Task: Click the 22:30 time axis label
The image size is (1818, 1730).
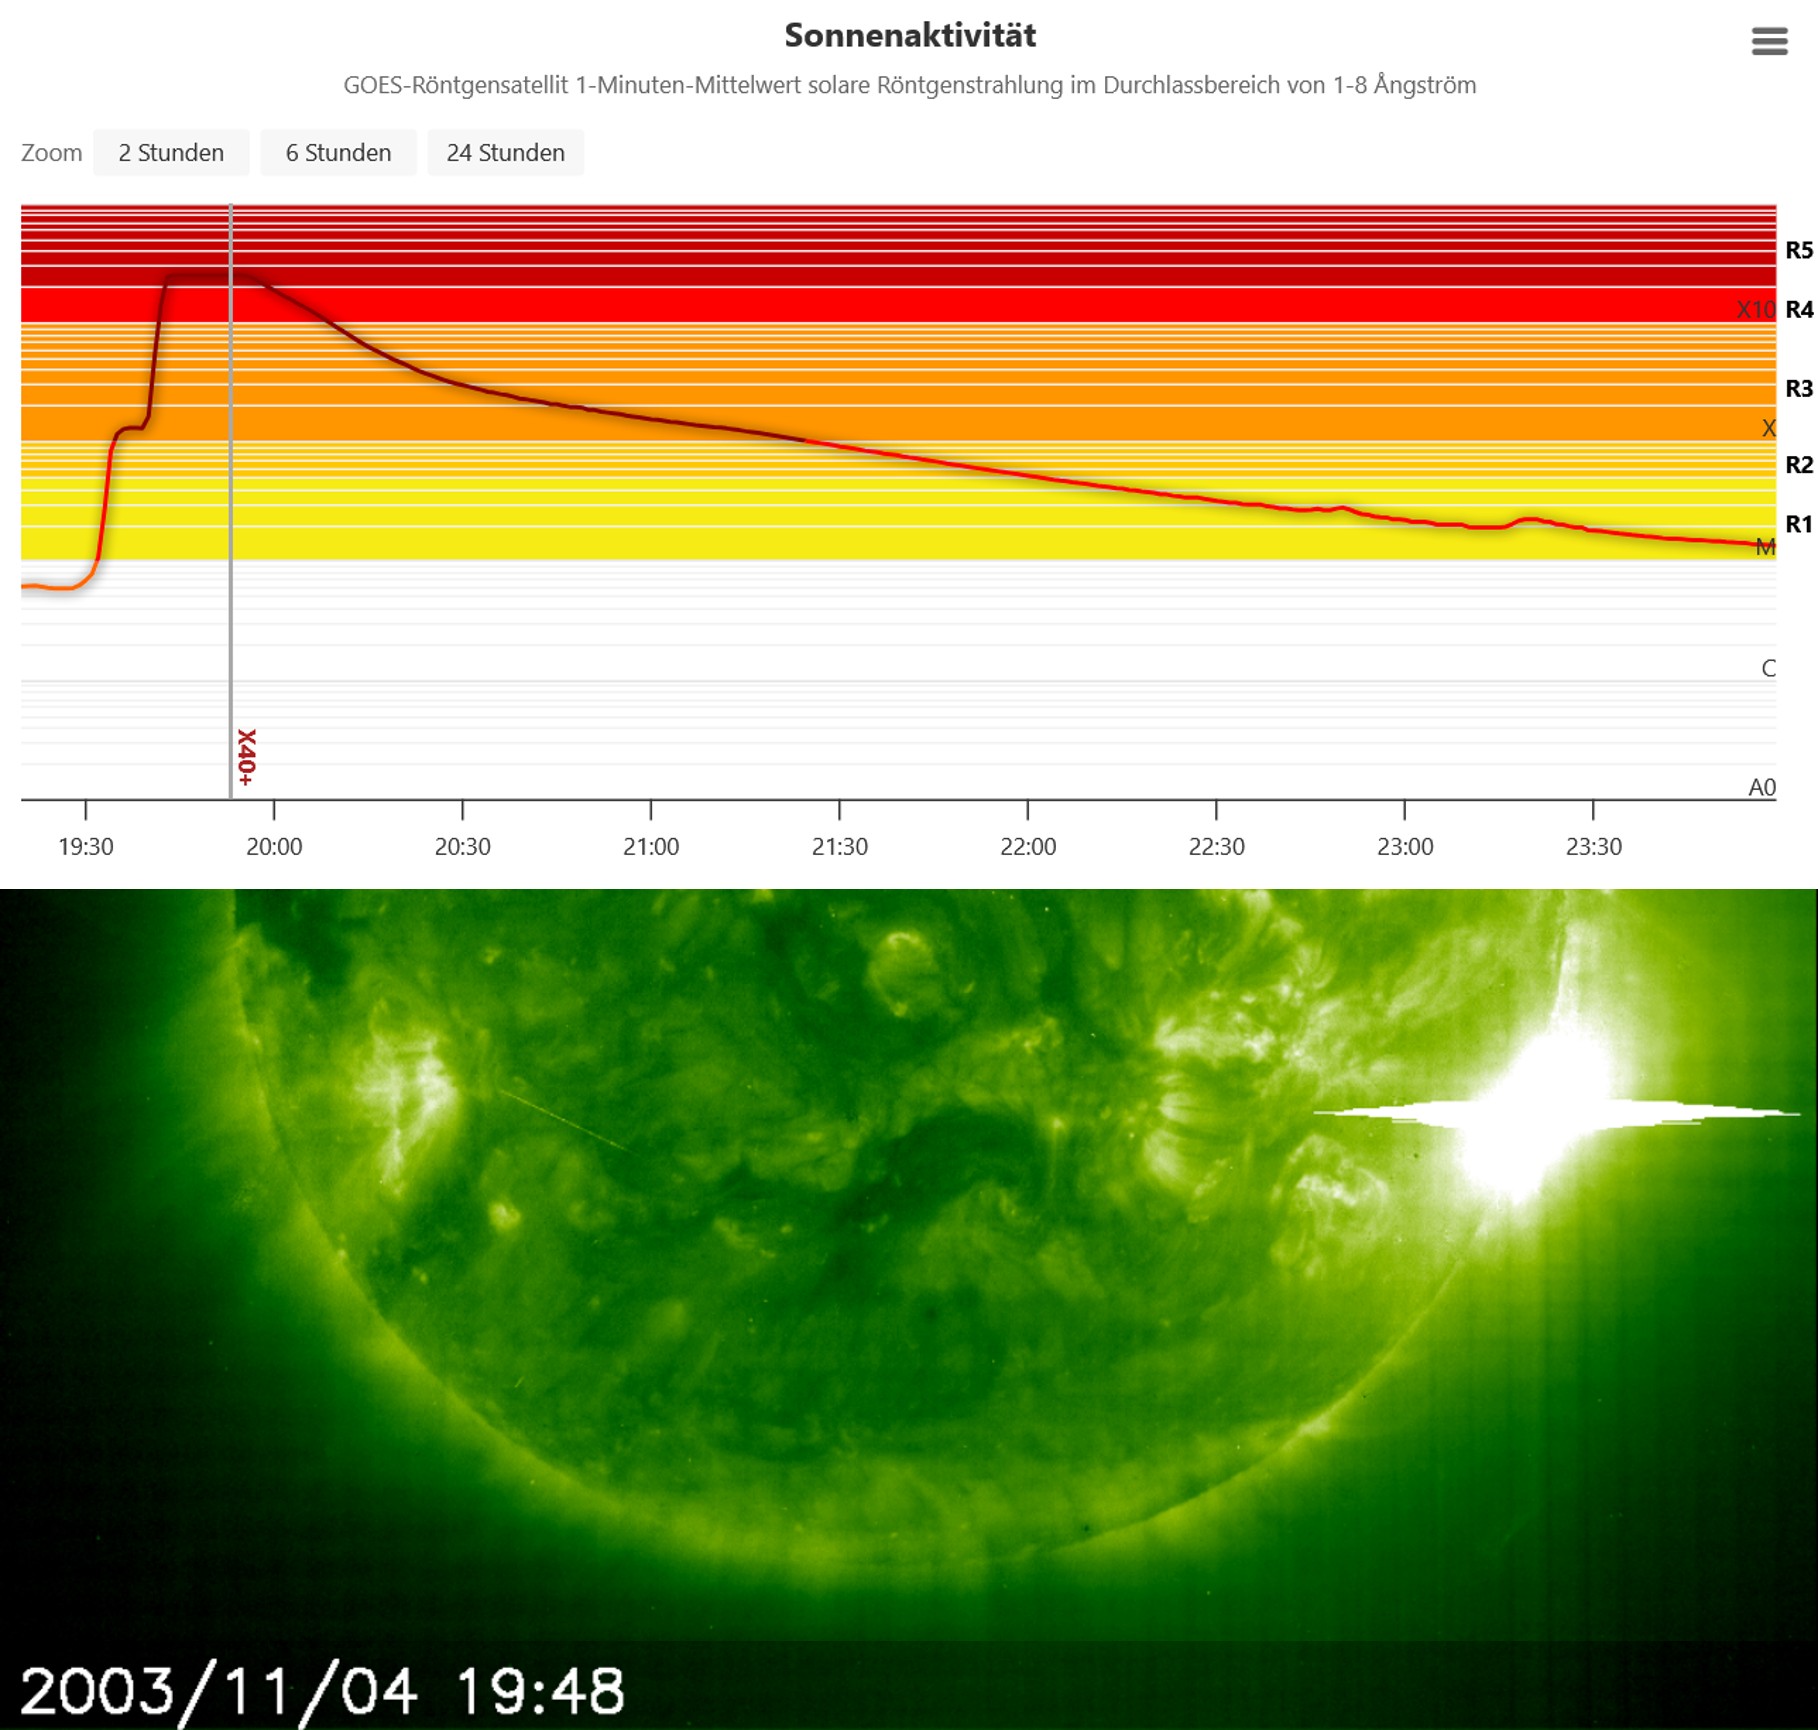Action: [1216, 847]
